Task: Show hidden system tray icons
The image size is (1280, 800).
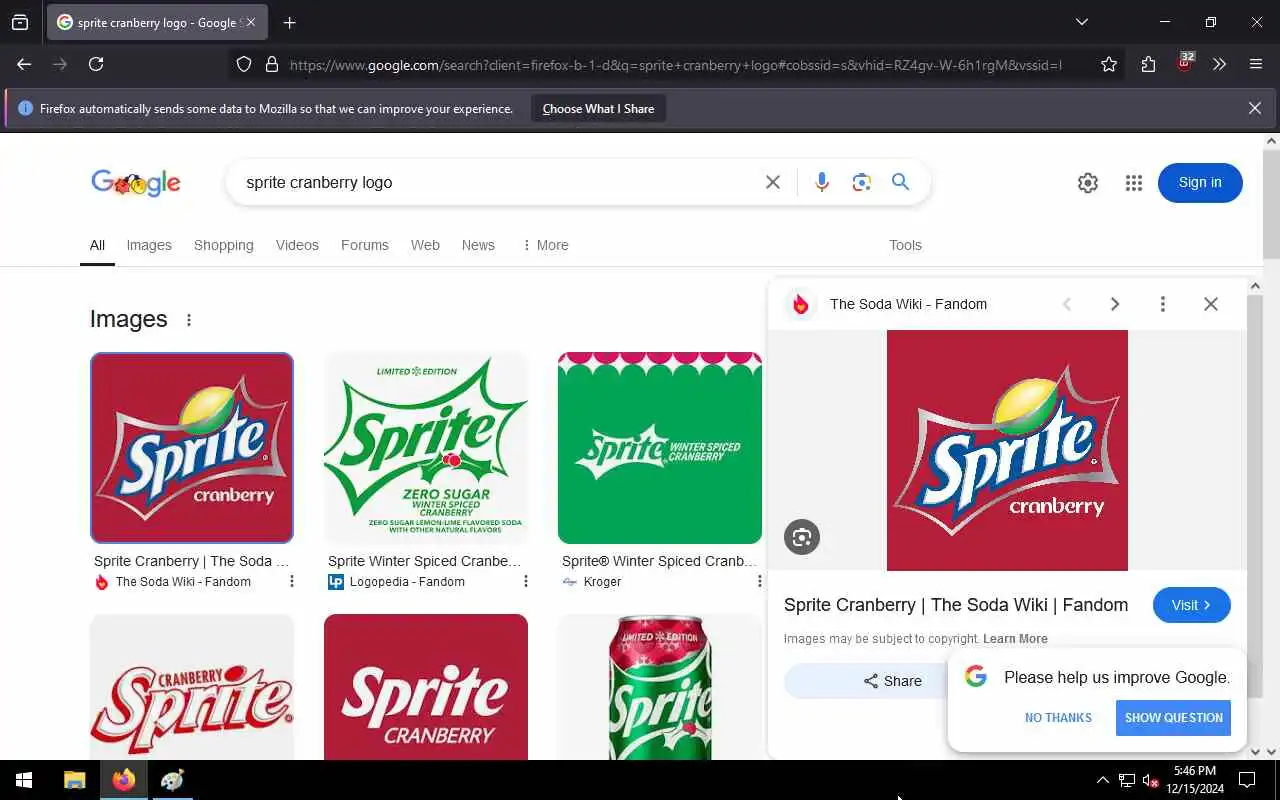Action: click(1102, 780)
